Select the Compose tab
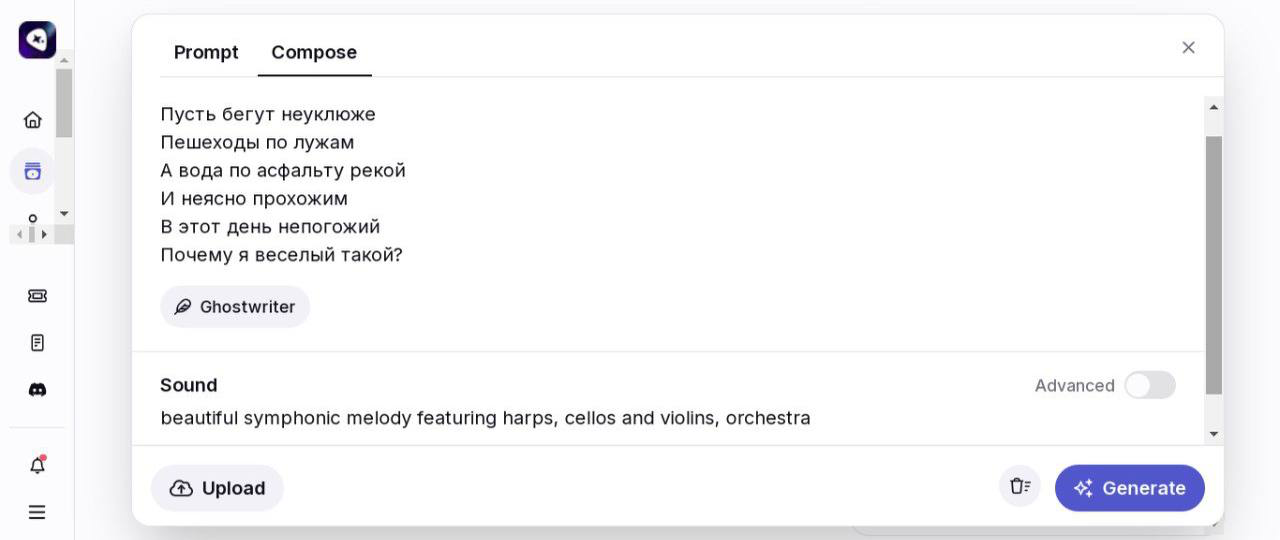This screenshot has width=1280, height=540. (x=314, y=52)
